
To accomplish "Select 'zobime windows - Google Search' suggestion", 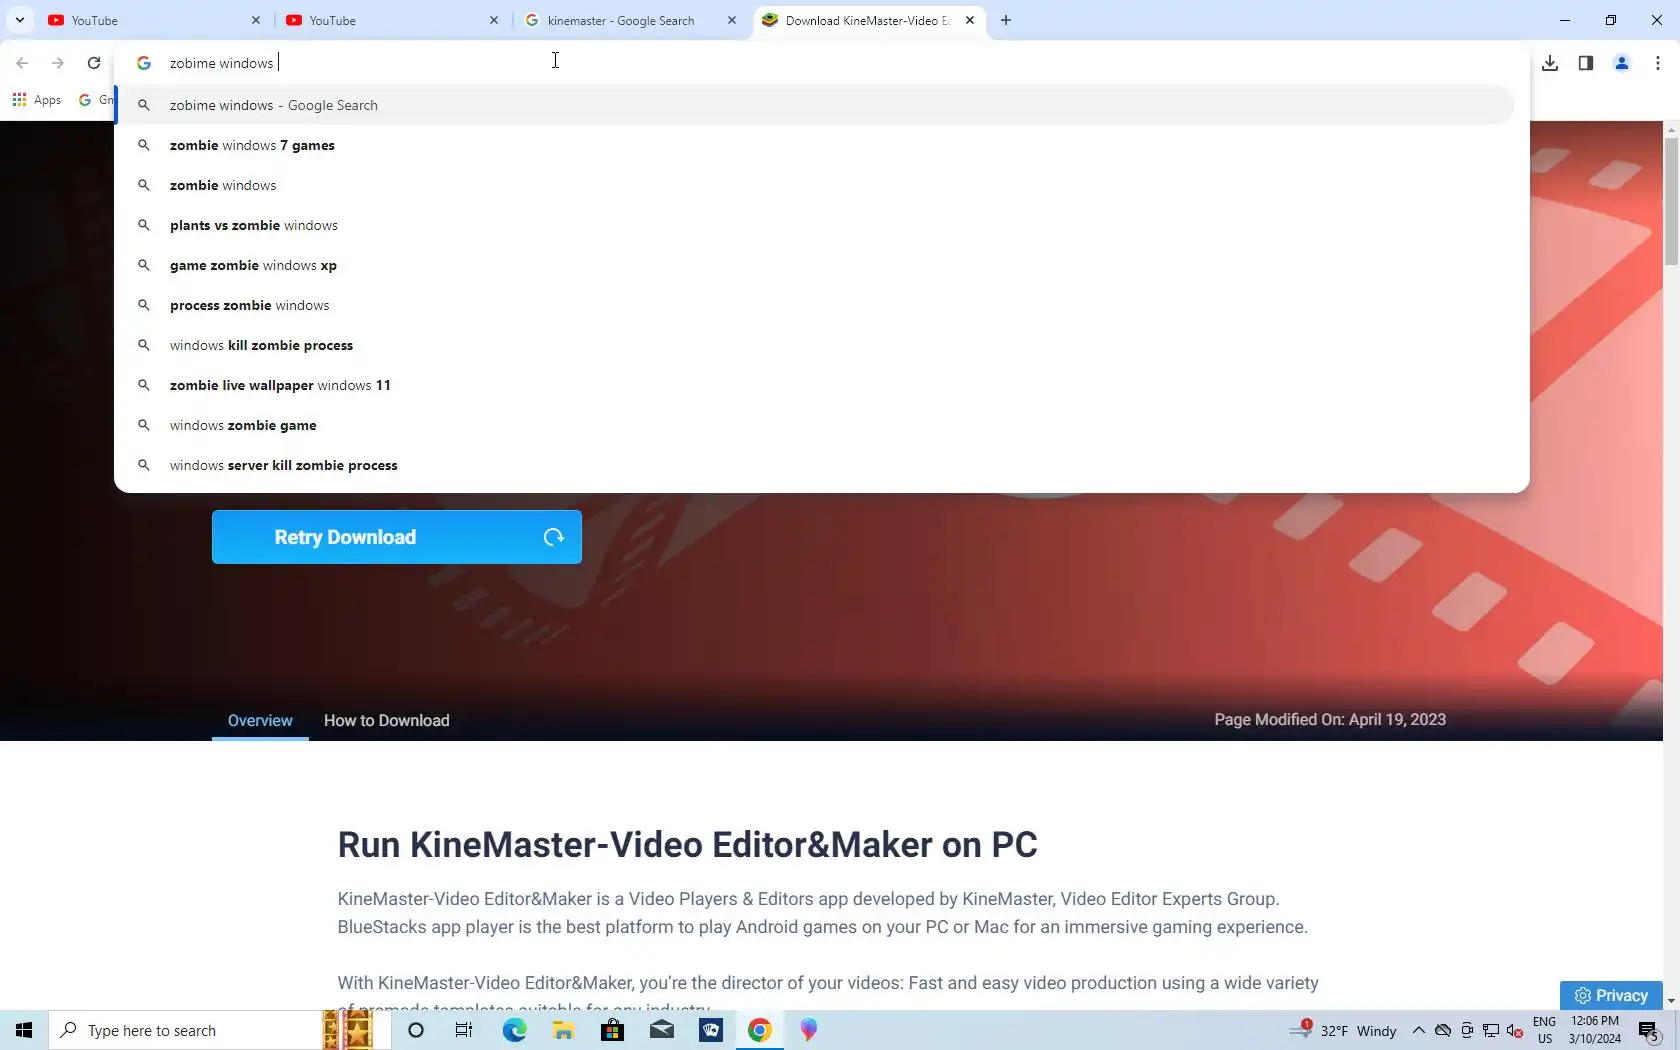I will pyautogui.click(x=815, y=105).
